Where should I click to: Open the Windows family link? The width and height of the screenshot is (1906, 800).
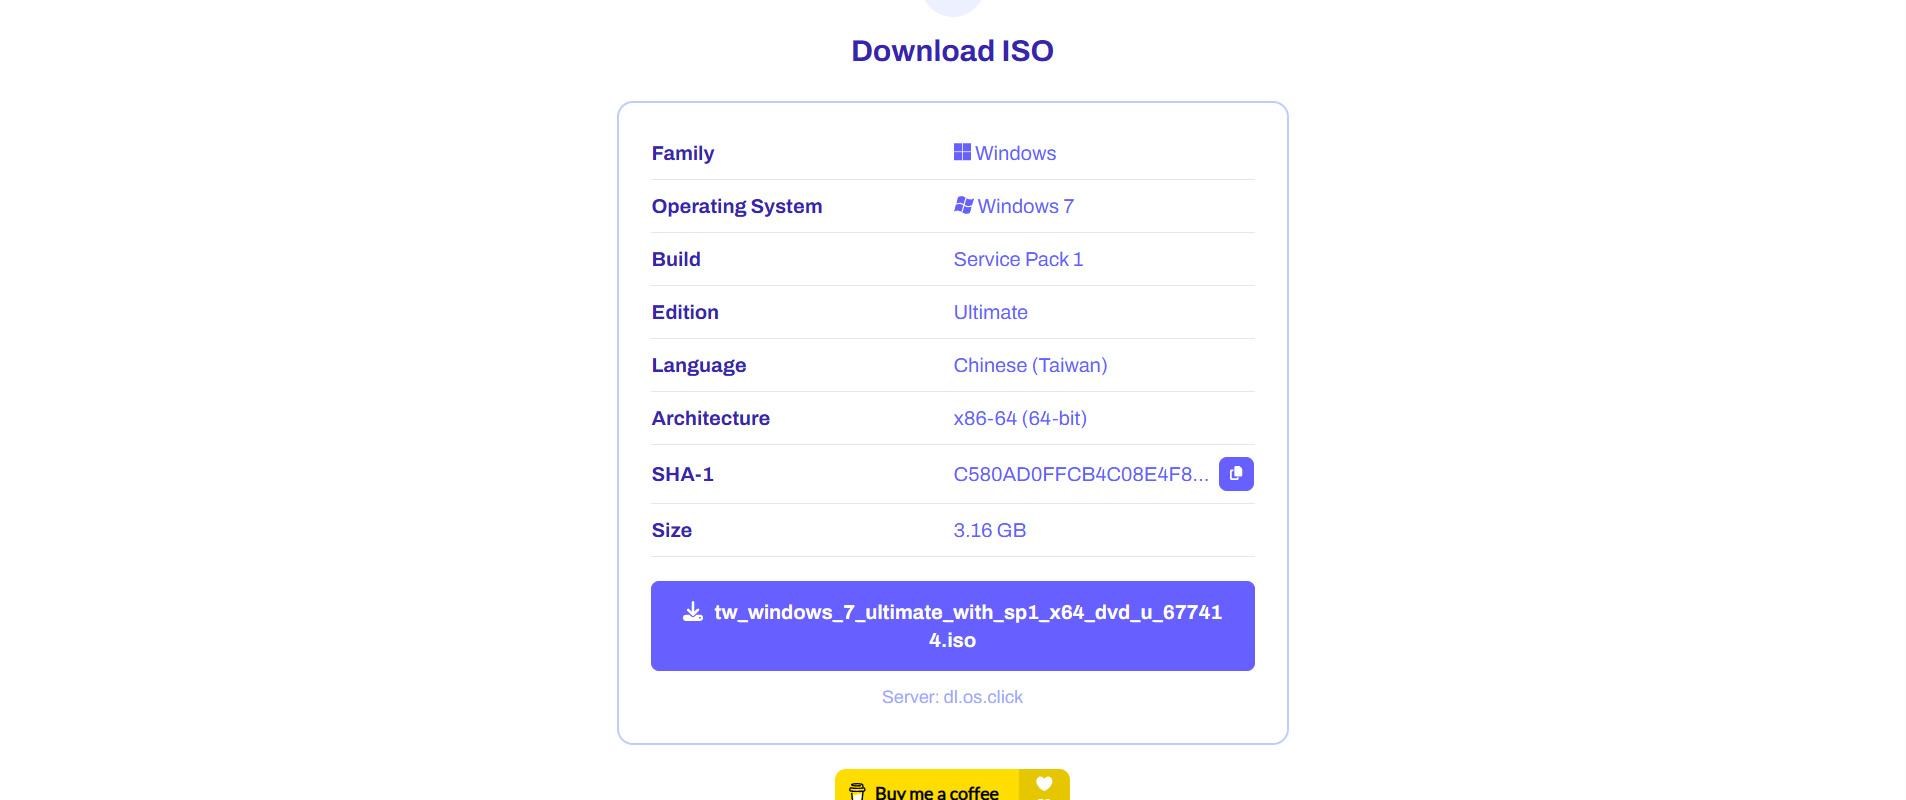pos(1005,153)
